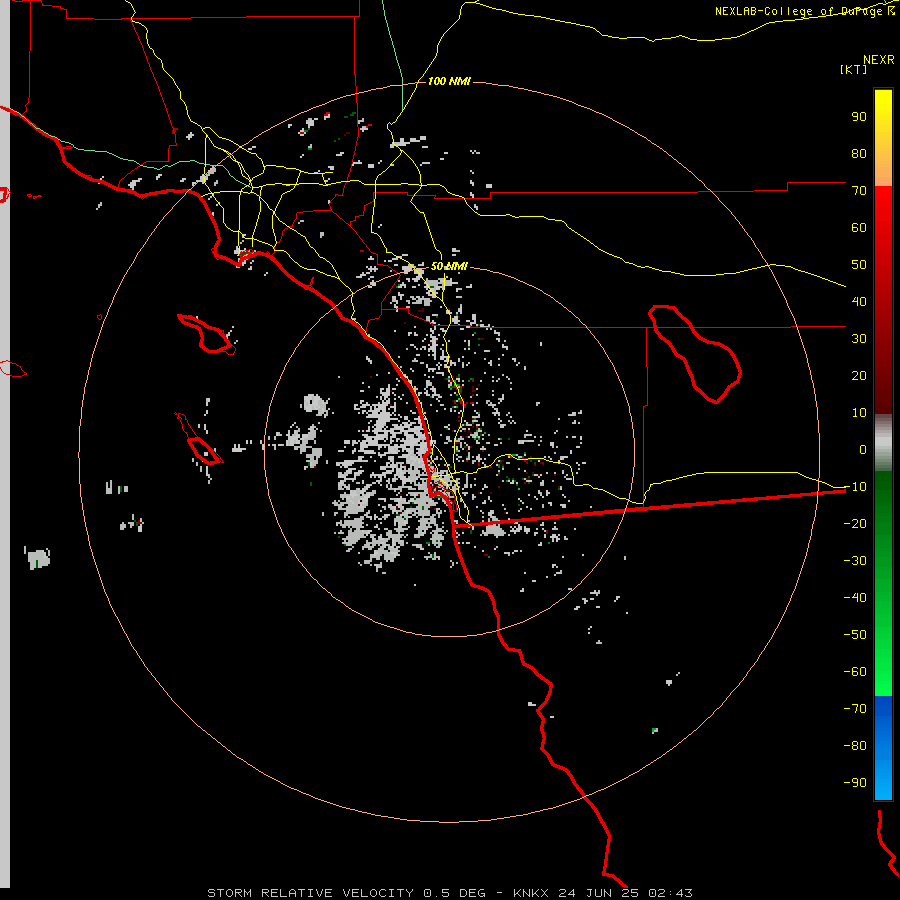900x900 pixels.
Task: Select the 90 value on velocity scale
Action: click(x=859, y=117)
